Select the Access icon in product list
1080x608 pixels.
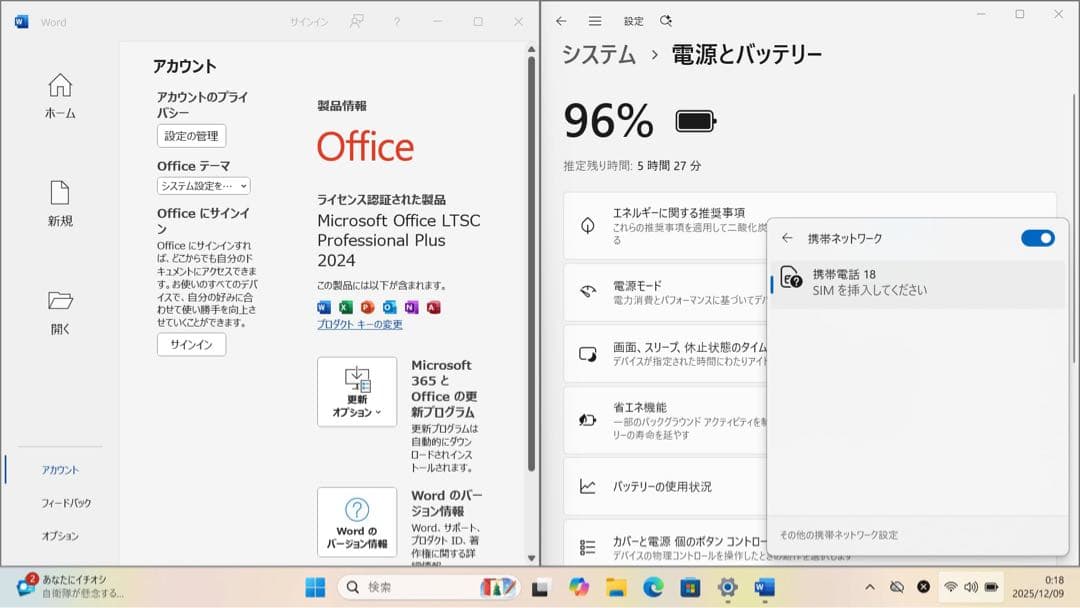tap(434, 307)
